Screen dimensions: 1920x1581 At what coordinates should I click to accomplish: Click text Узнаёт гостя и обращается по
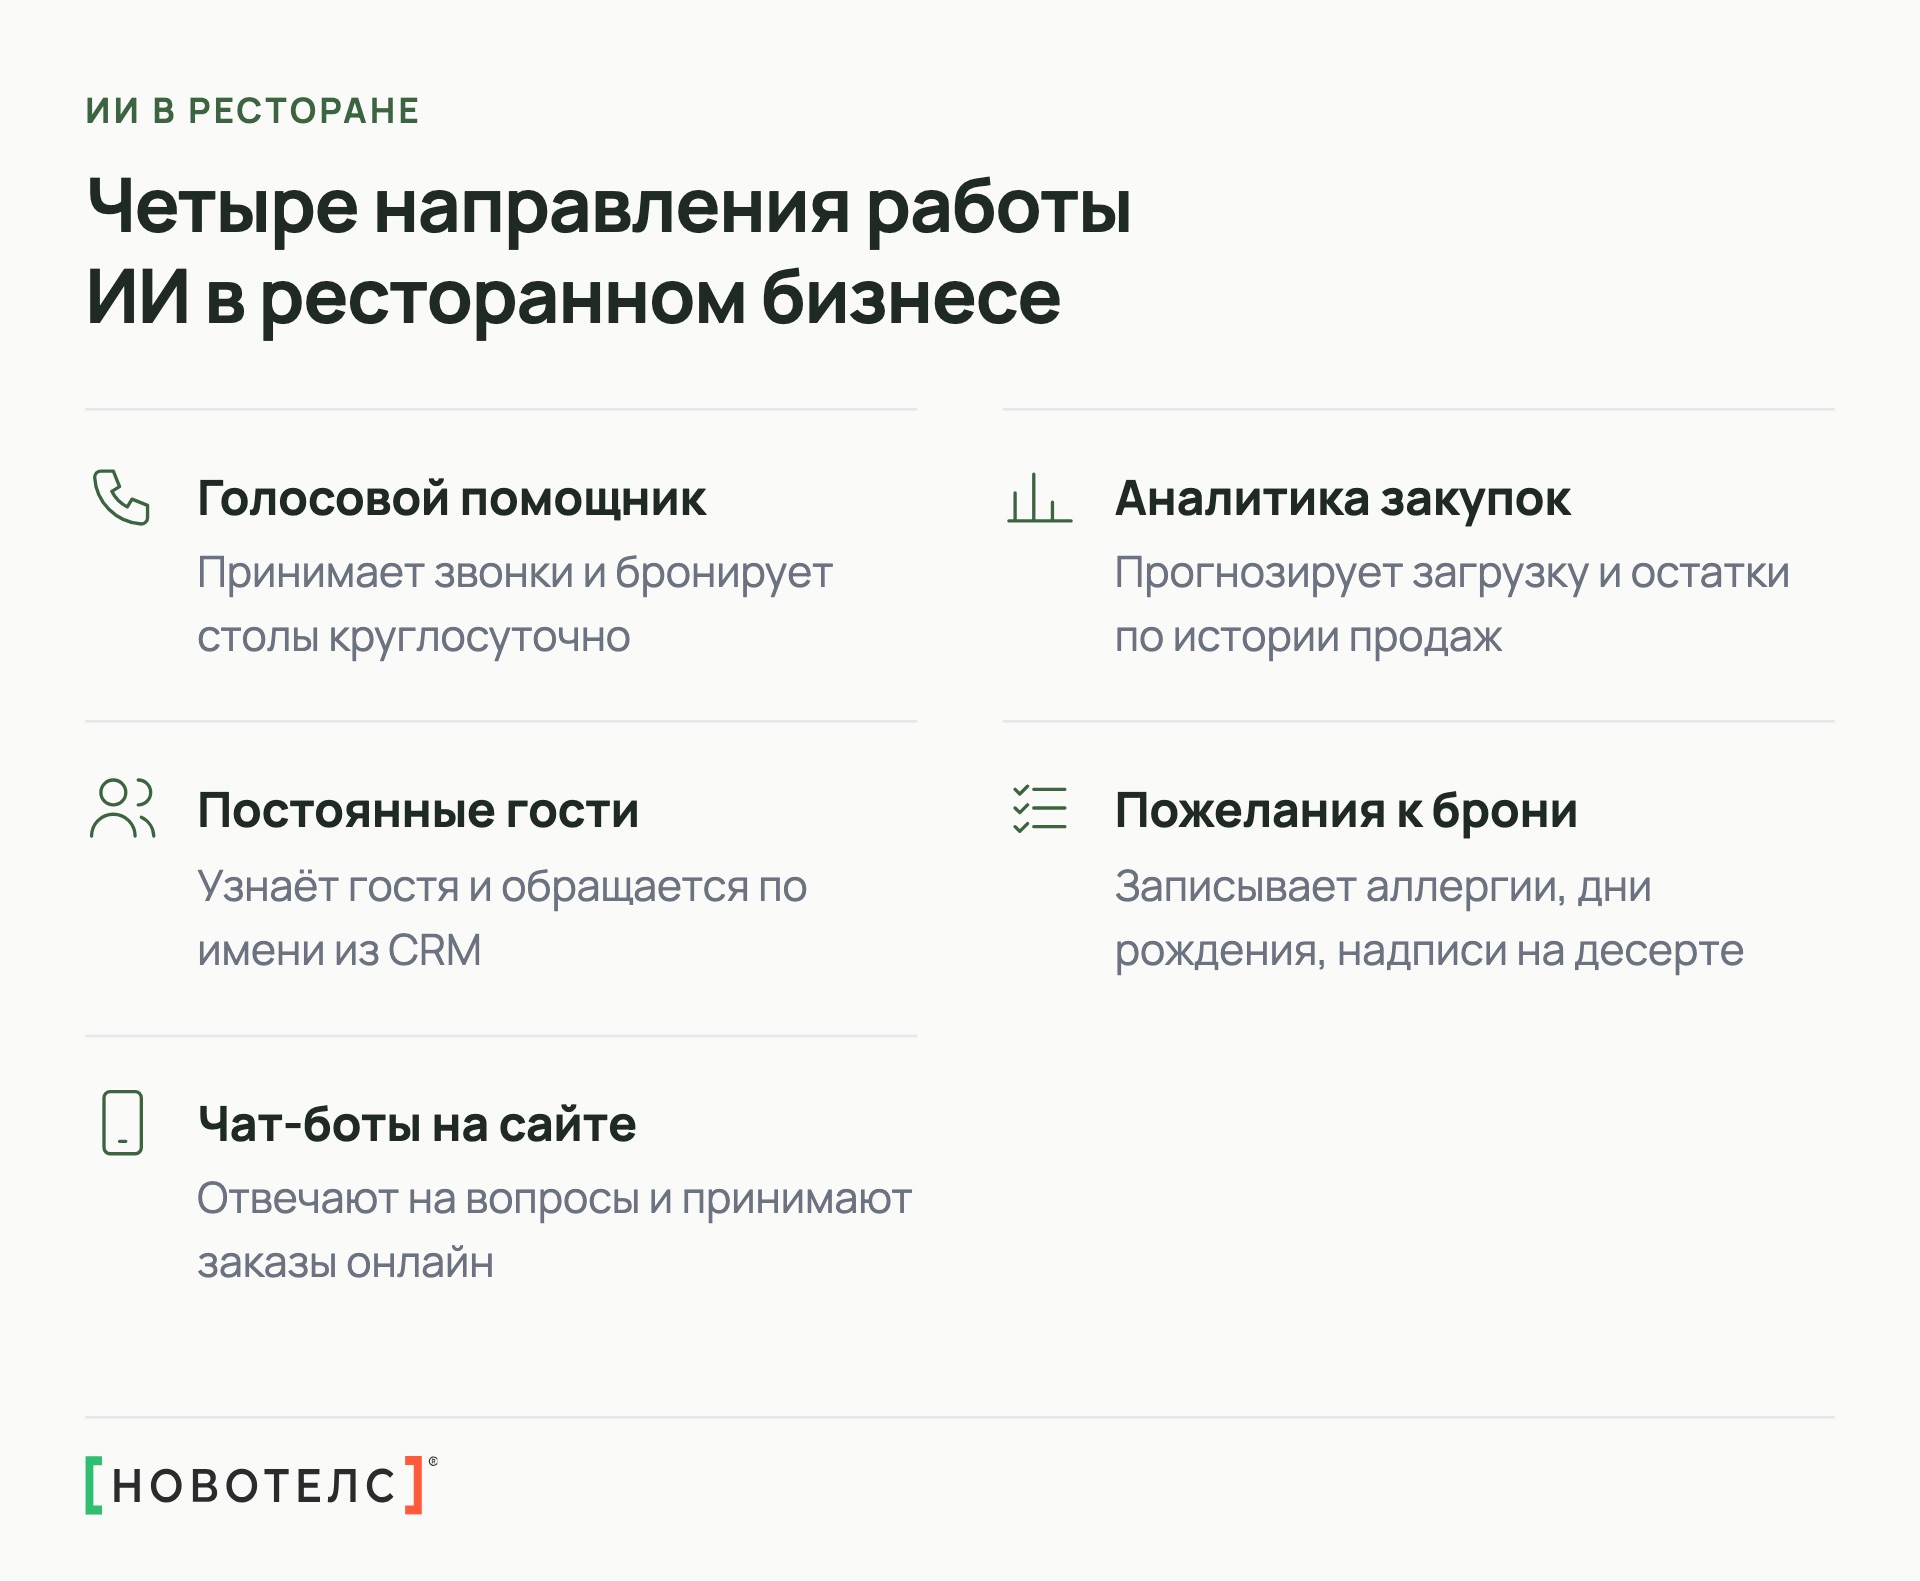coord(502,887)
